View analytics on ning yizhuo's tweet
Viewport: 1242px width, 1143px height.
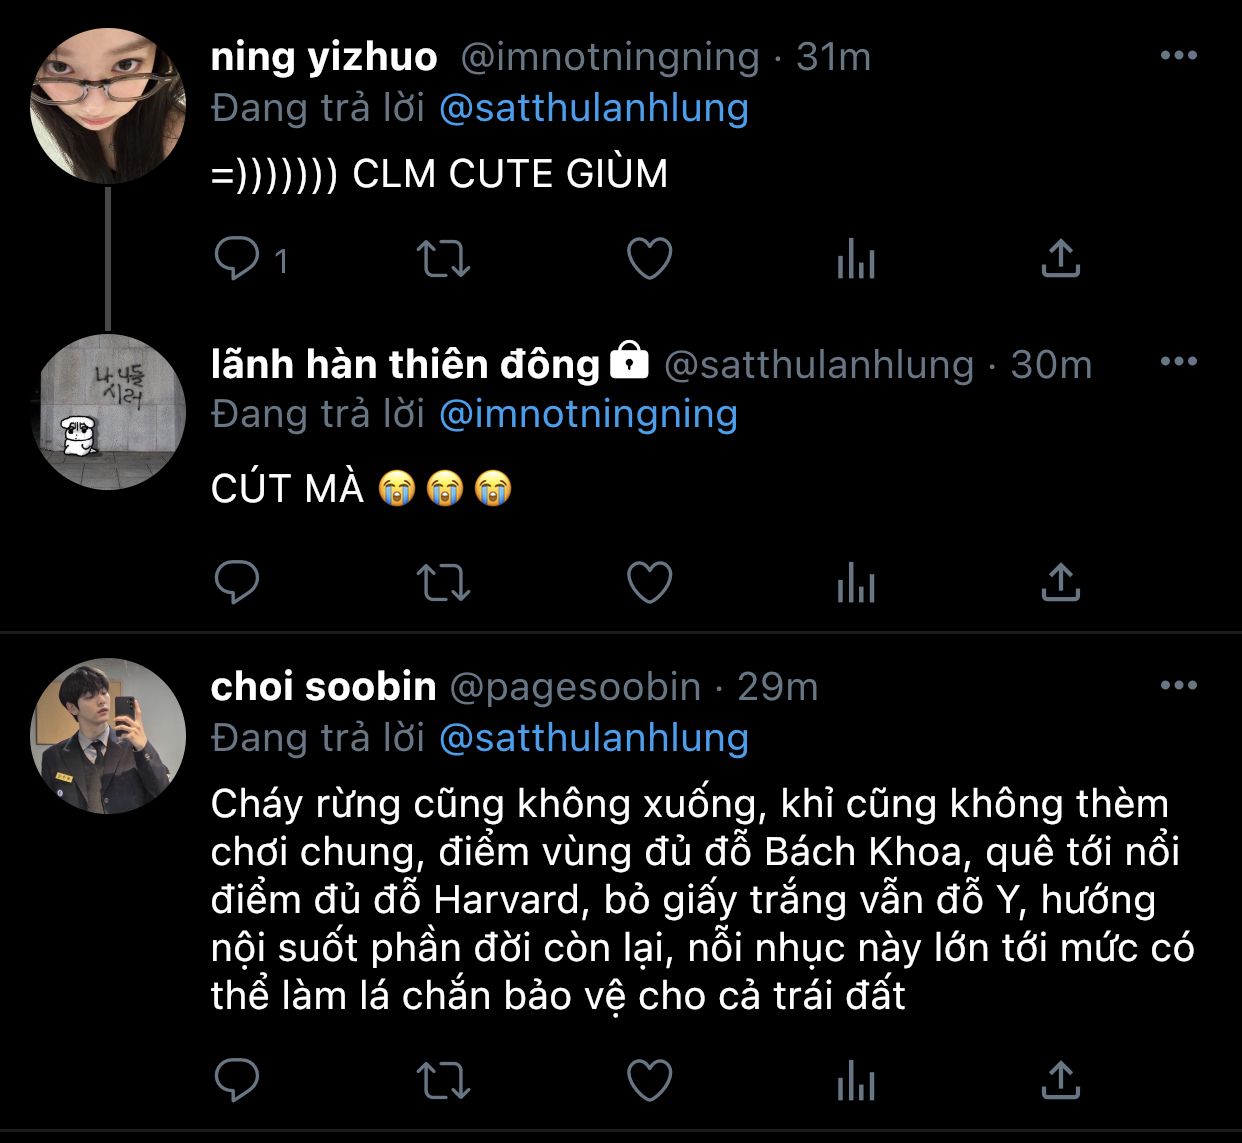click(x=856, y=260)
